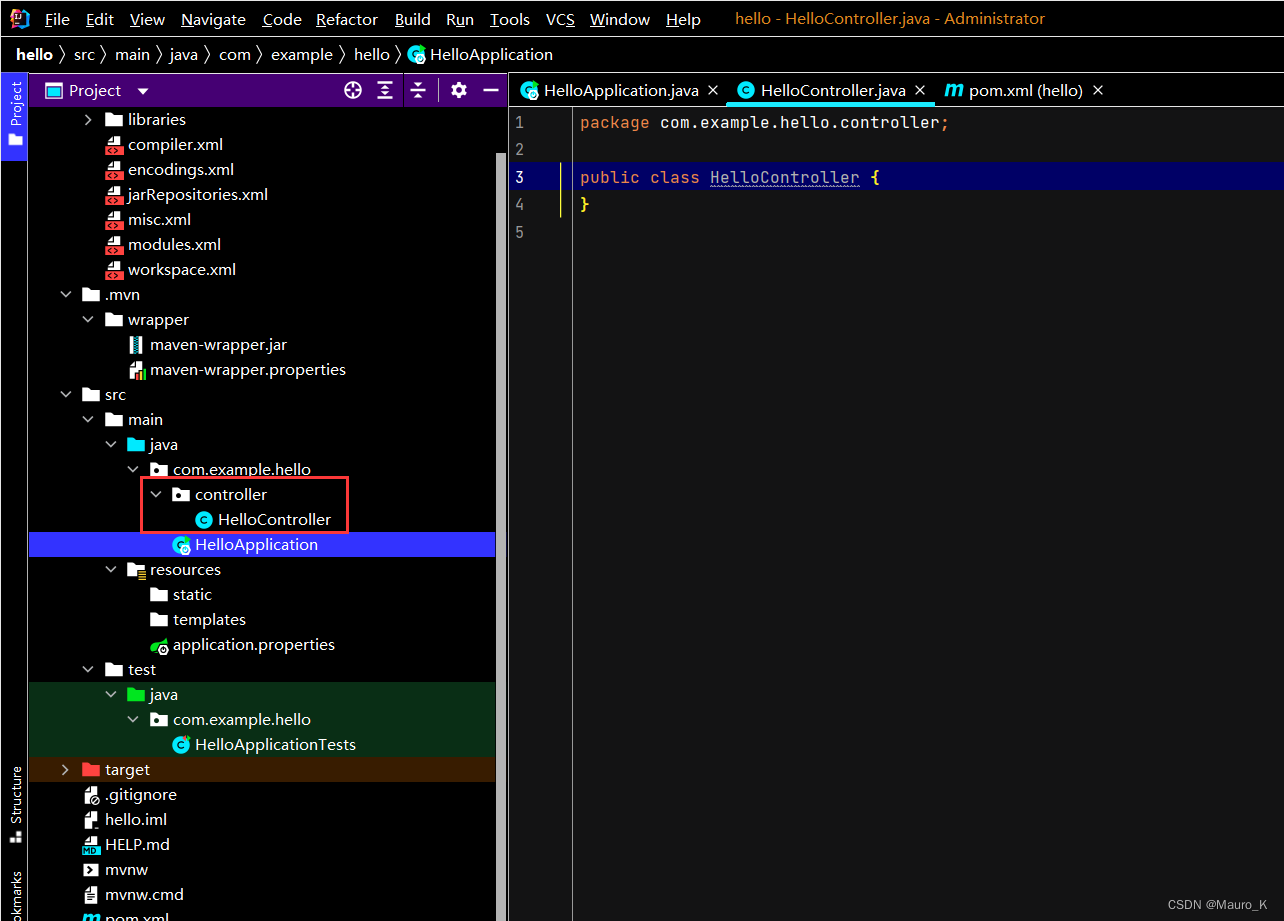Screen dimensions: 1284x921
Task: Open the VCS menu
Action: [x=560, y=19]
